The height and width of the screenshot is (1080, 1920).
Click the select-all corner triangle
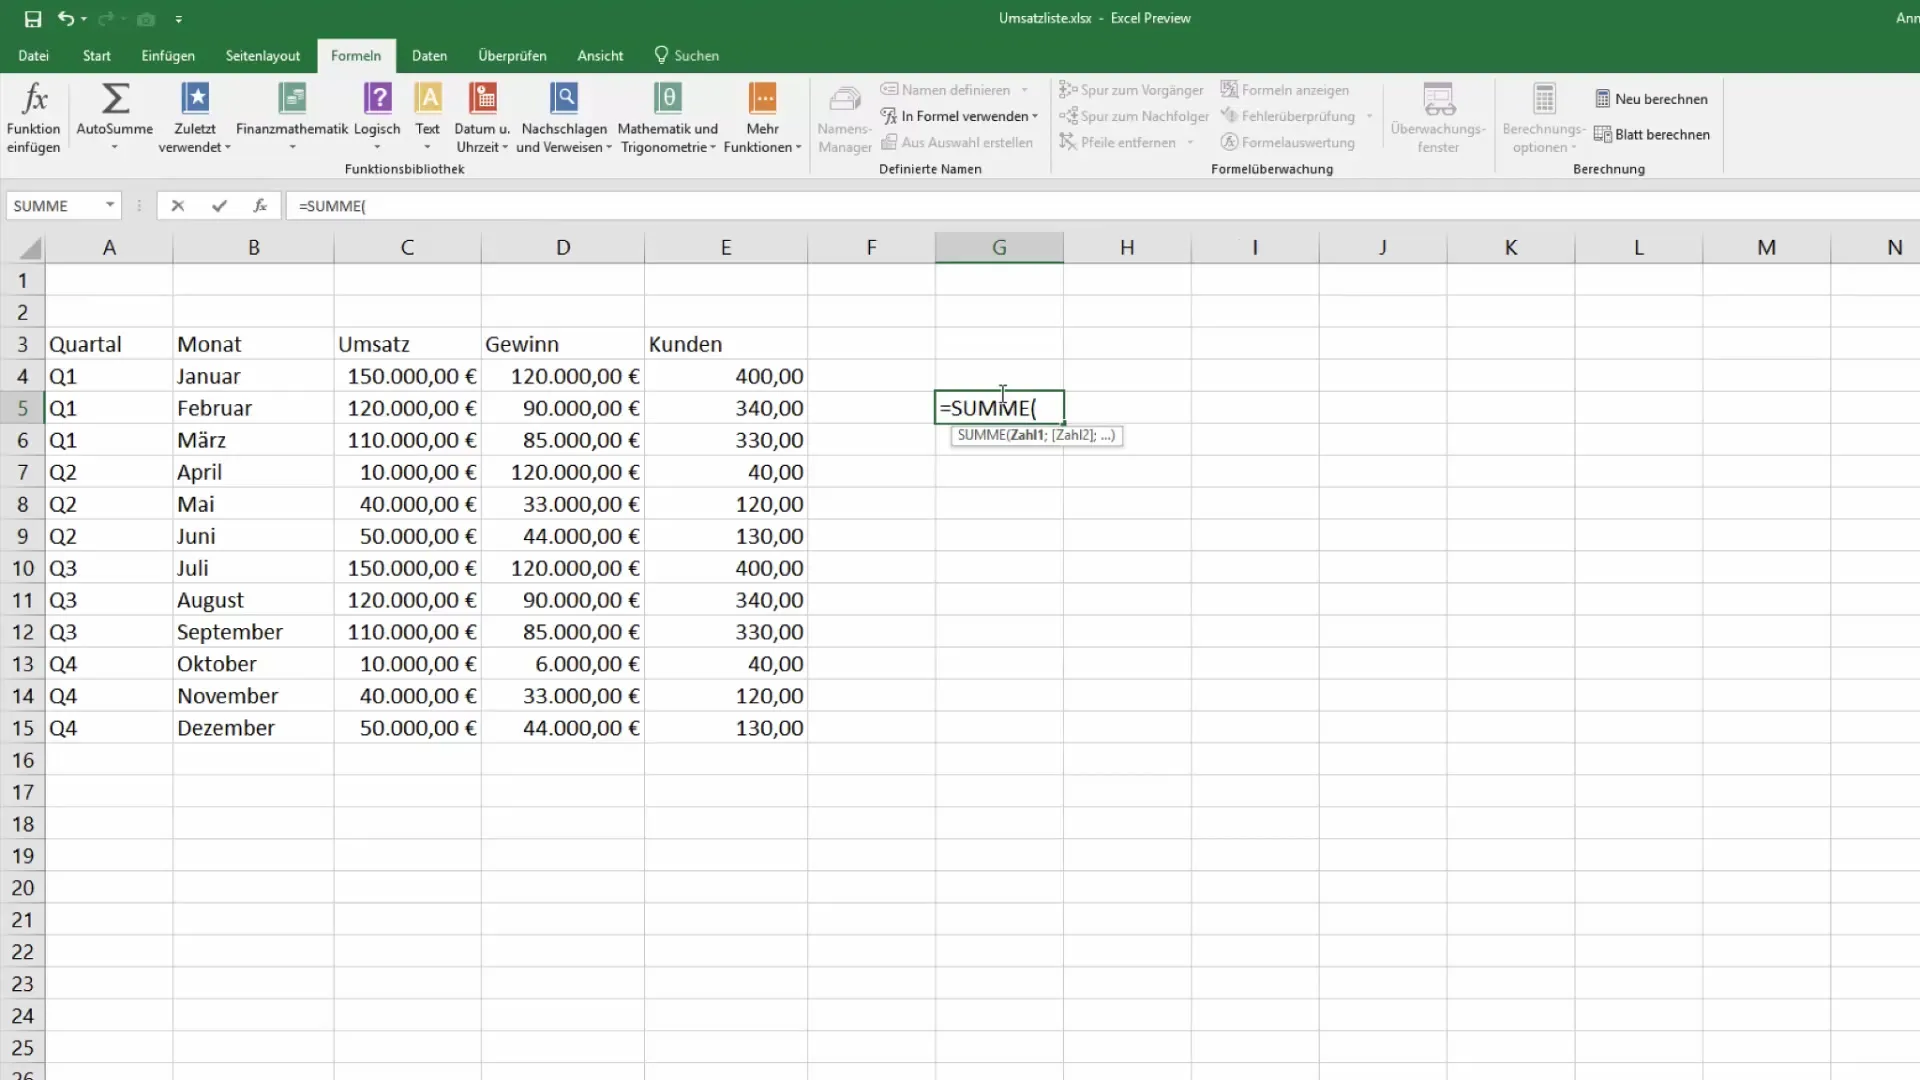click(30, 248)
